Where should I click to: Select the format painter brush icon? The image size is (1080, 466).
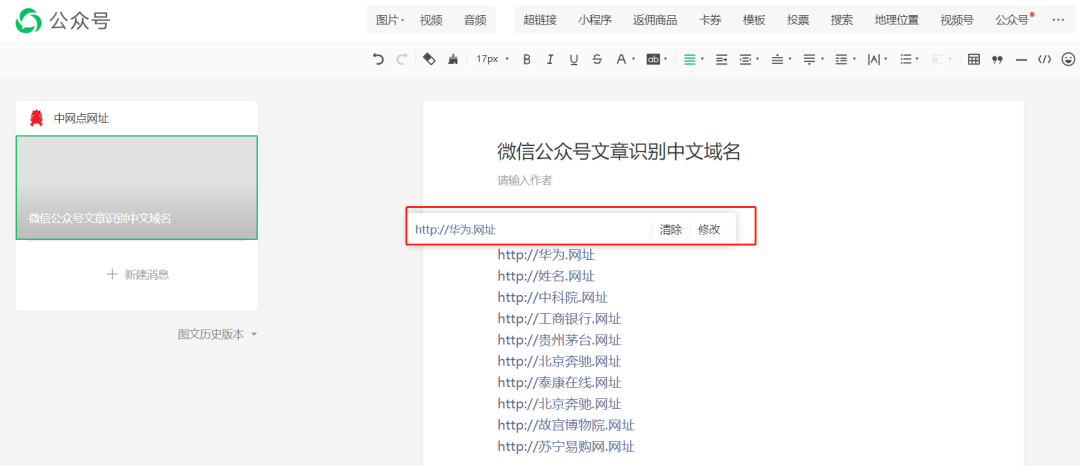coord(453,59)
